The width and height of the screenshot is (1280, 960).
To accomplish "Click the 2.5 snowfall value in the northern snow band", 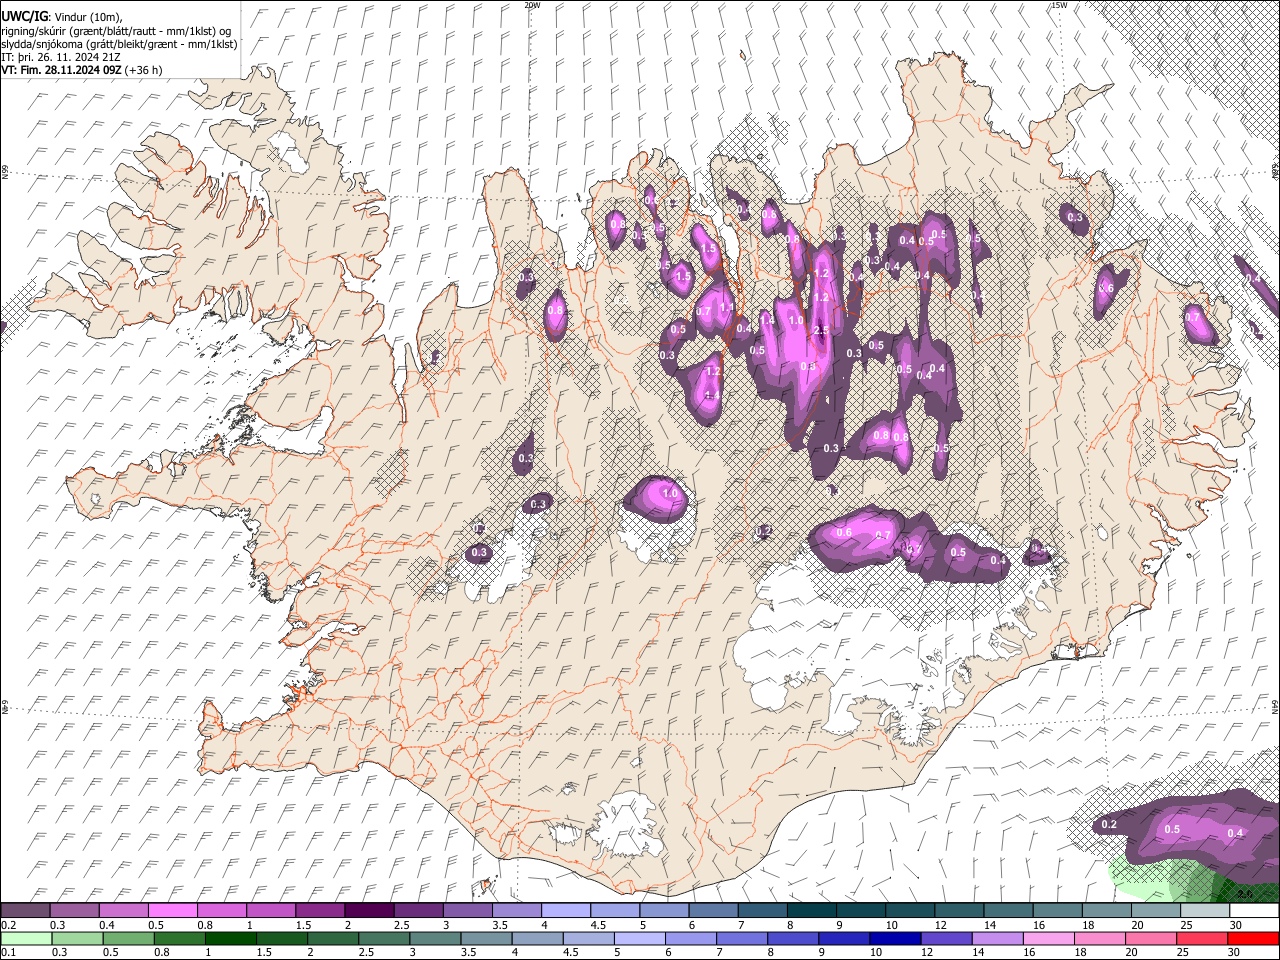I will [821, 331].
